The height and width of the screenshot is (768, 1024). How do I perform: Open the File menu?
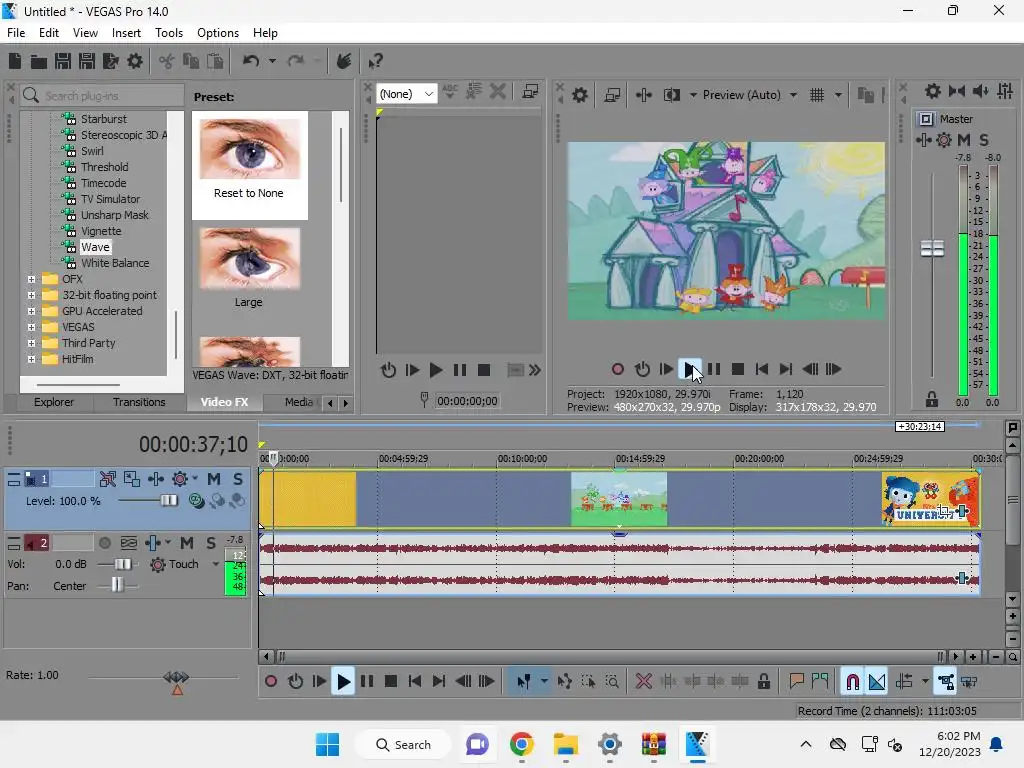tap(16, 33)
